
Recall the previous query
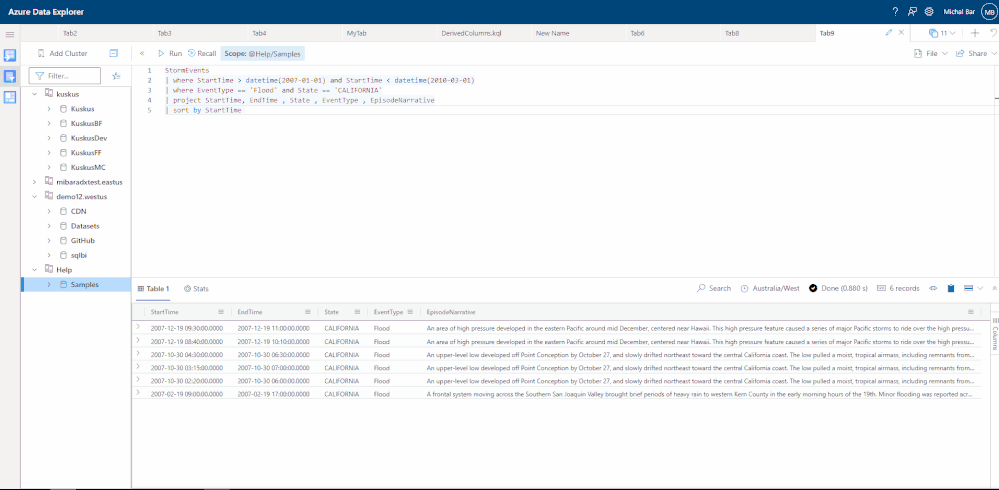(x=202, y=54)
